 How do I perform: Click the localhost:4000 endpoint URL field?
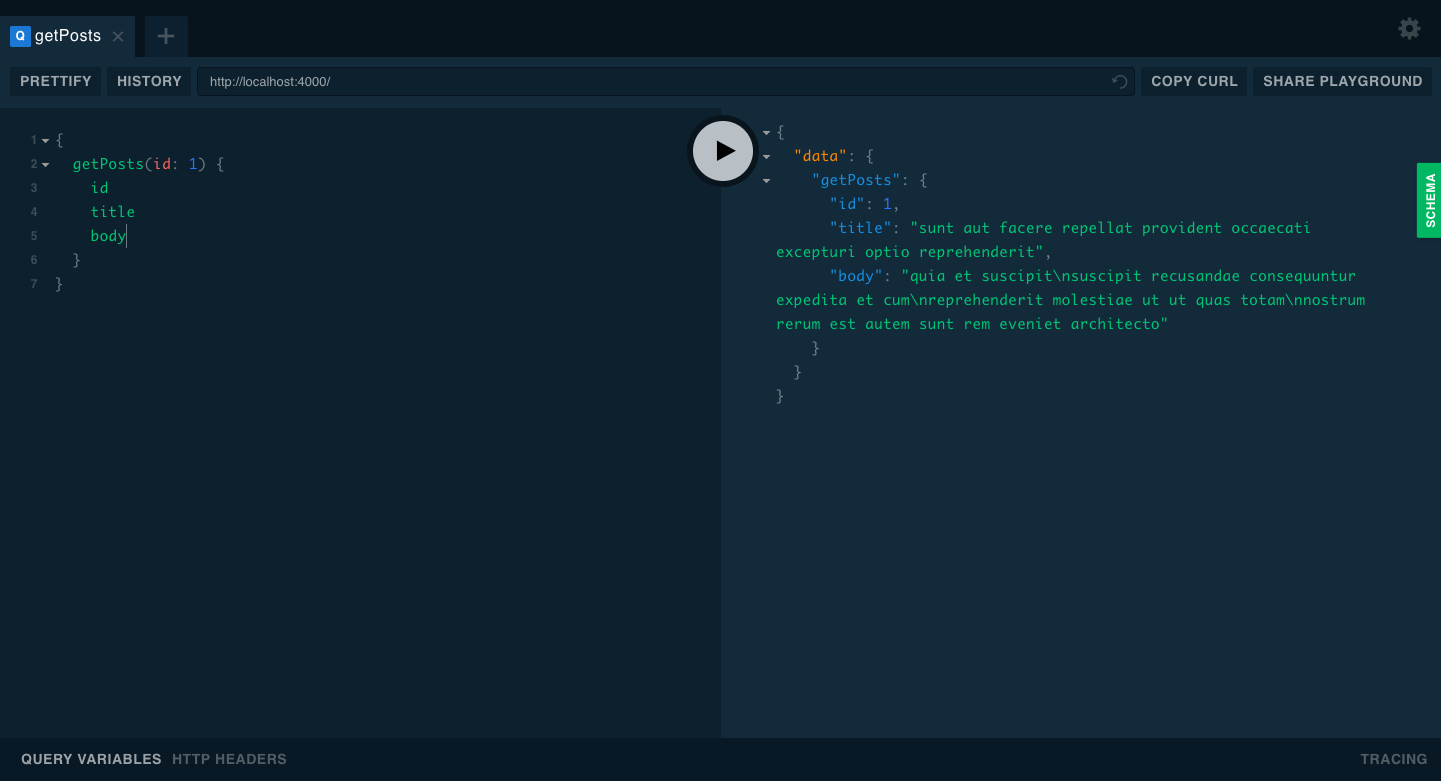click(650, 82)
